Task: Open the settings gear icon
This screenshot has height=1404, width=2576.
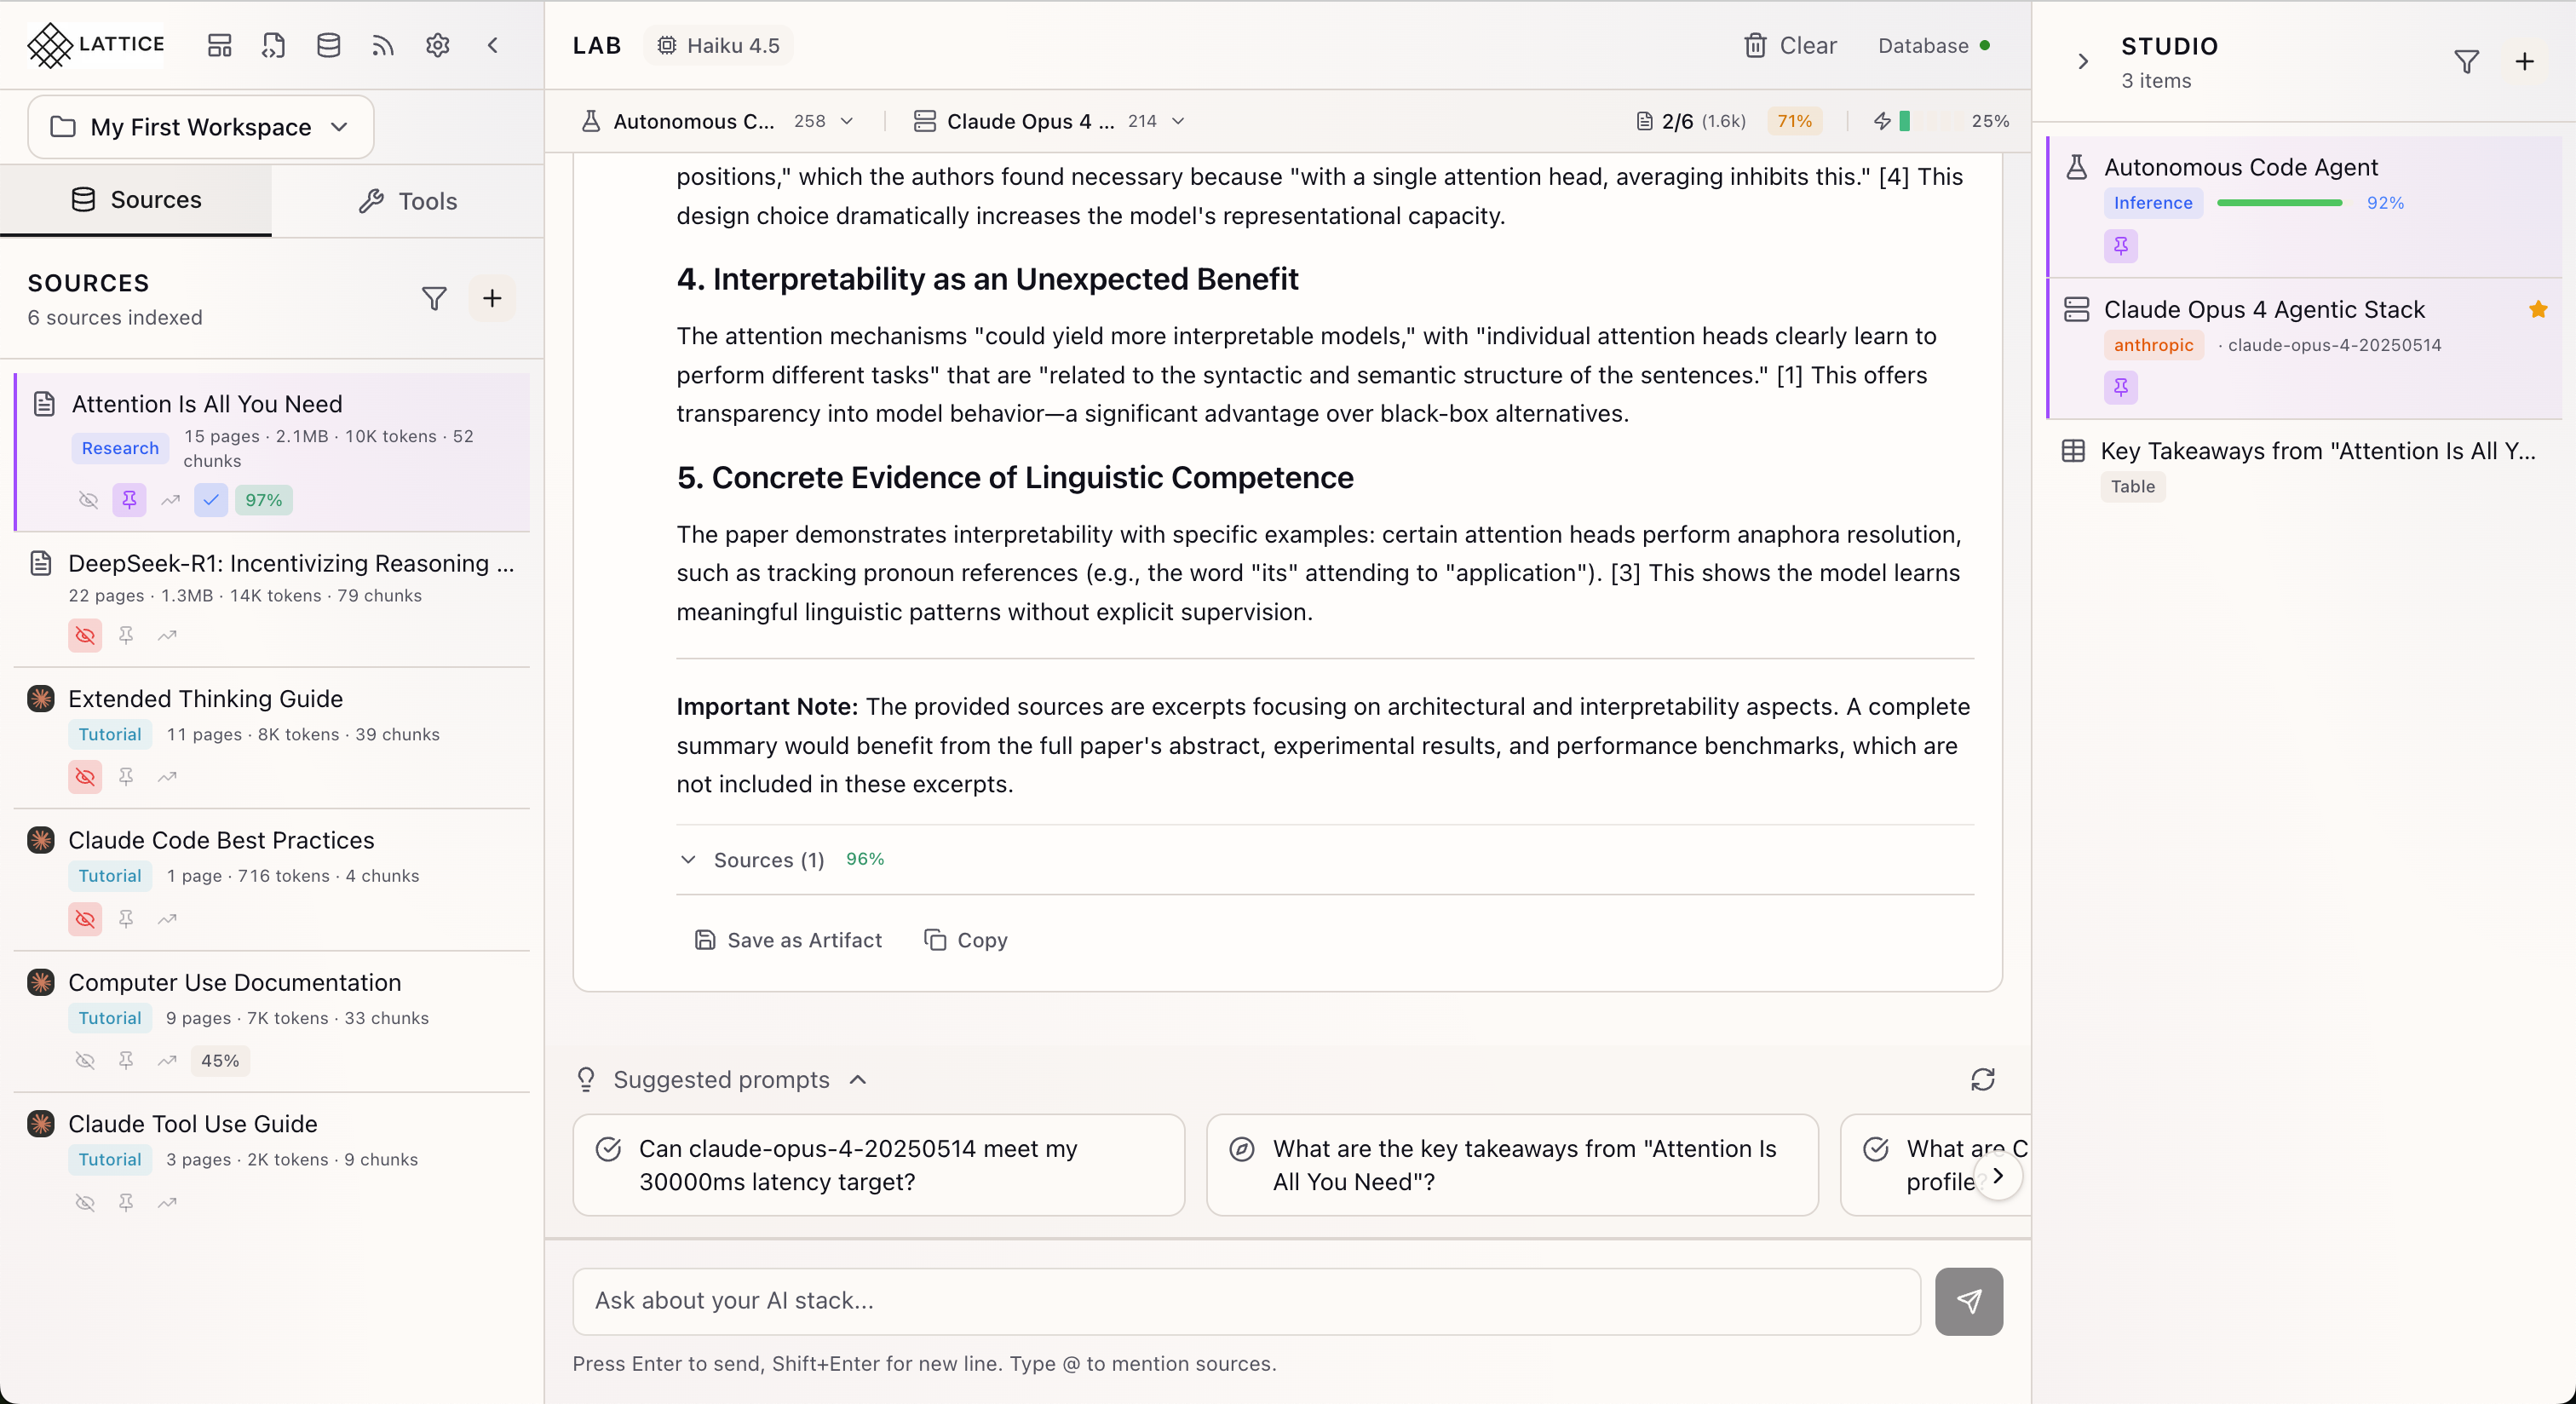Action: pos(437,45)
